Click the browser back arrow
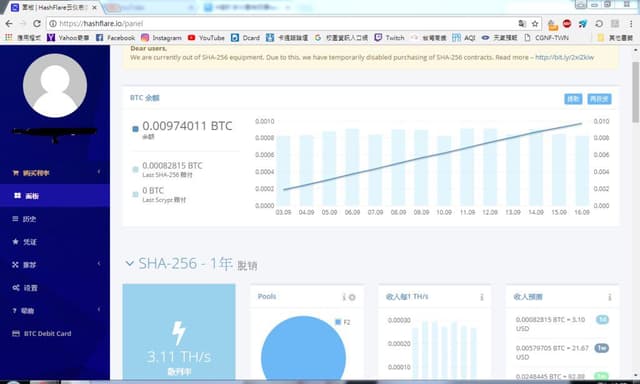The image size is (640, 384). [9, 24]
